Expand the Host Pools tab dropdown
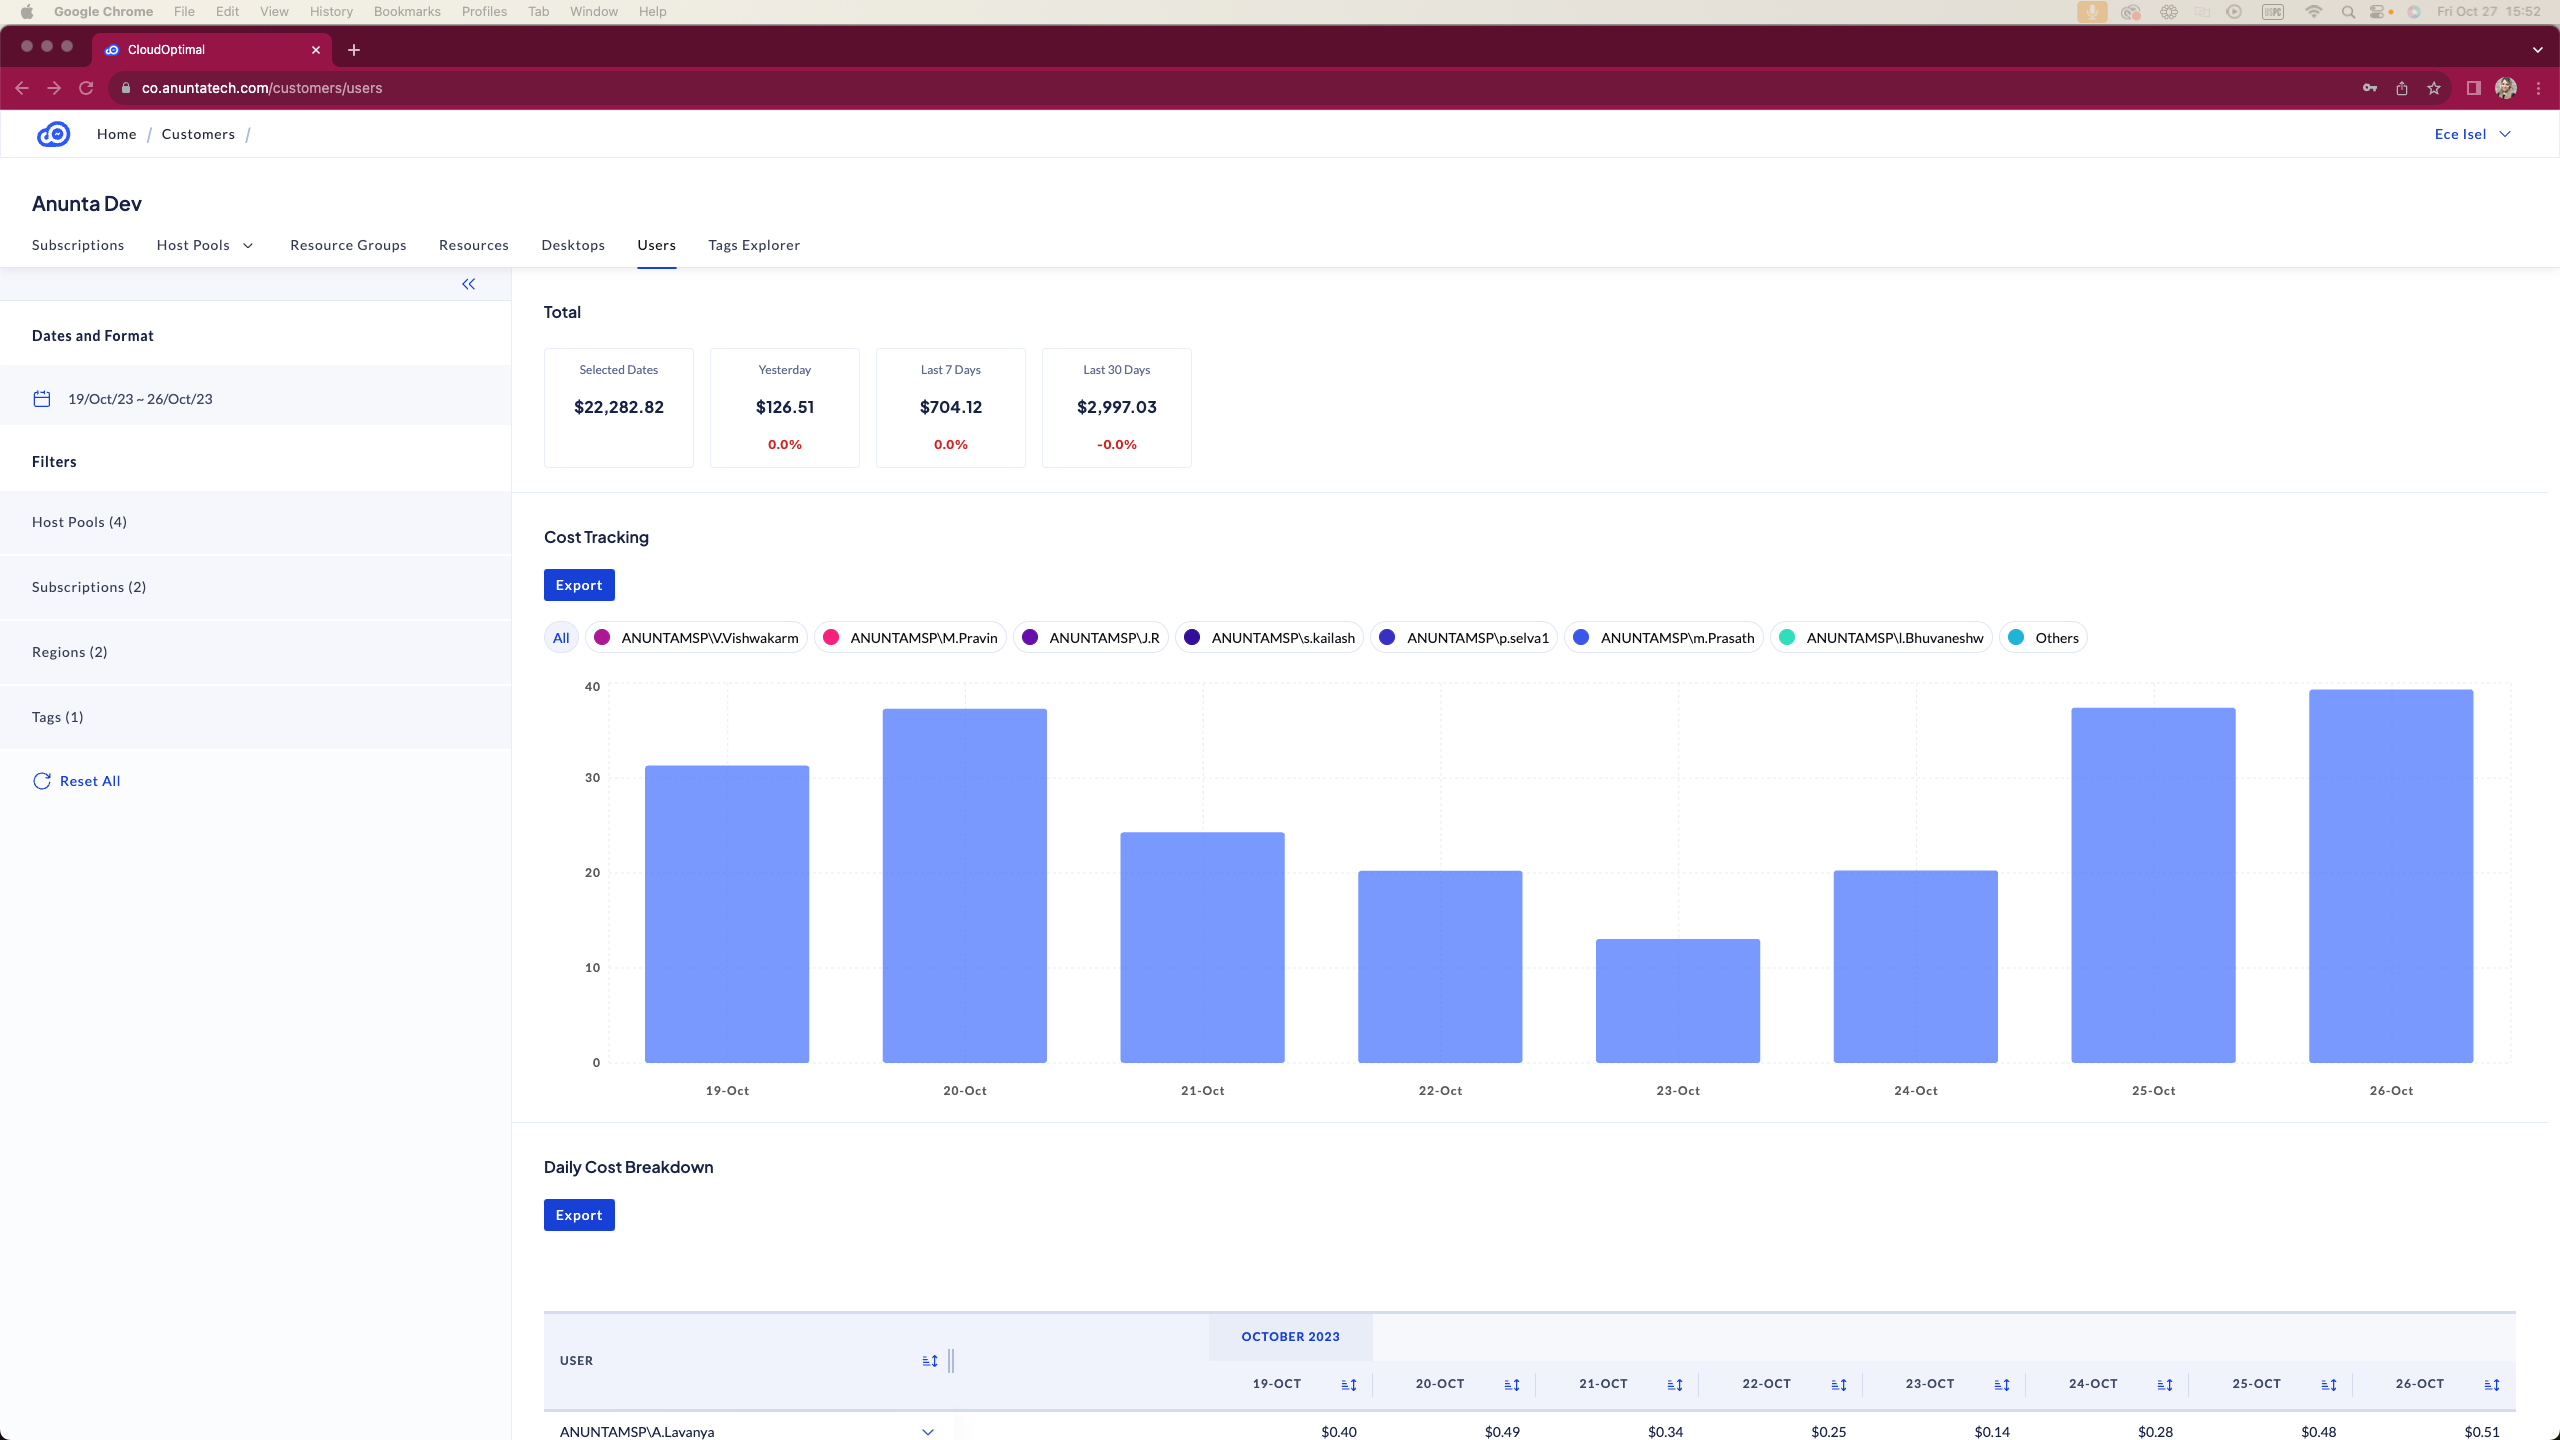 [248, 246]
